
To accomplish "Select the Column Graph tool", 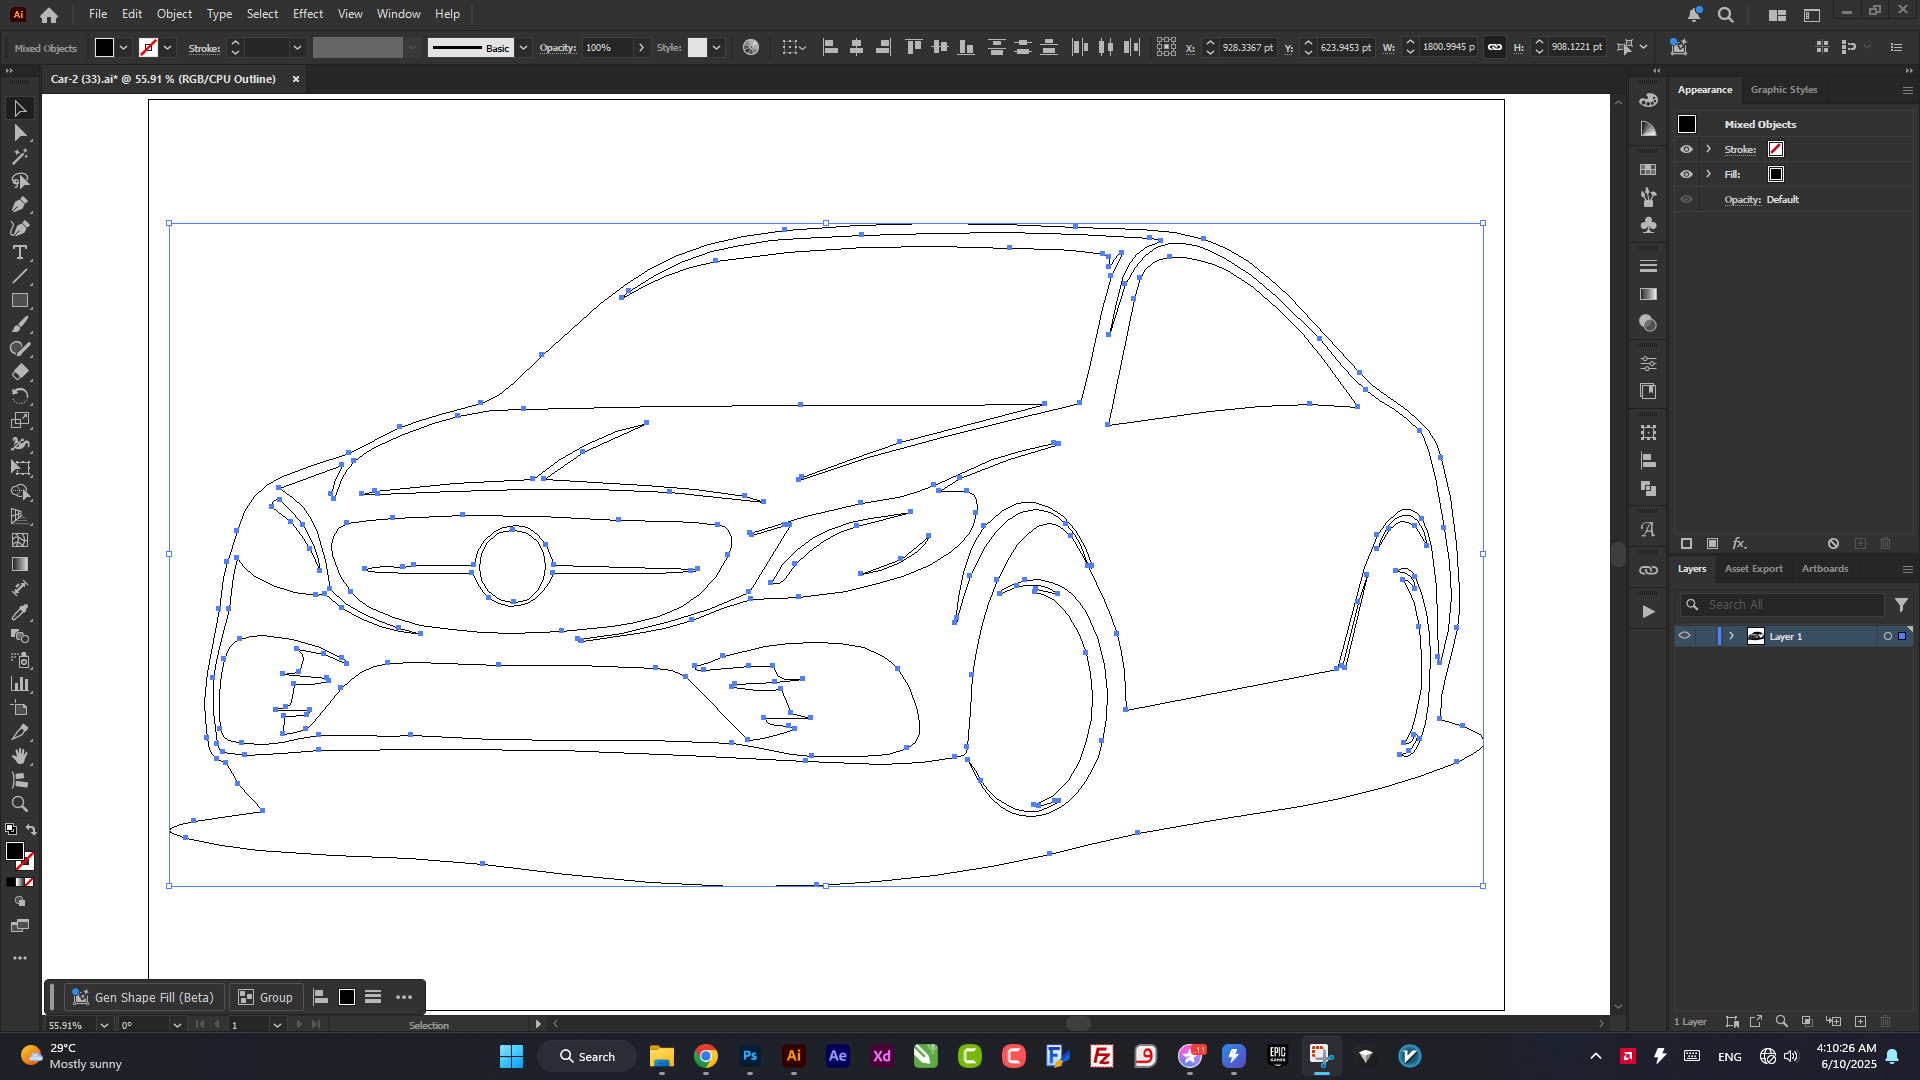I will click(19, 684).
